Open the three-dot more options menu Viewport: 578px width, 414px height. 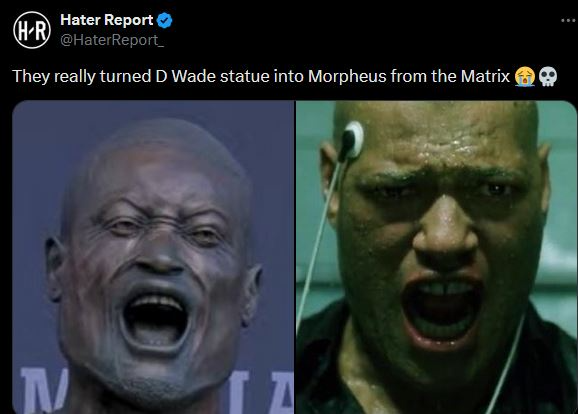[x=568, y=20]
